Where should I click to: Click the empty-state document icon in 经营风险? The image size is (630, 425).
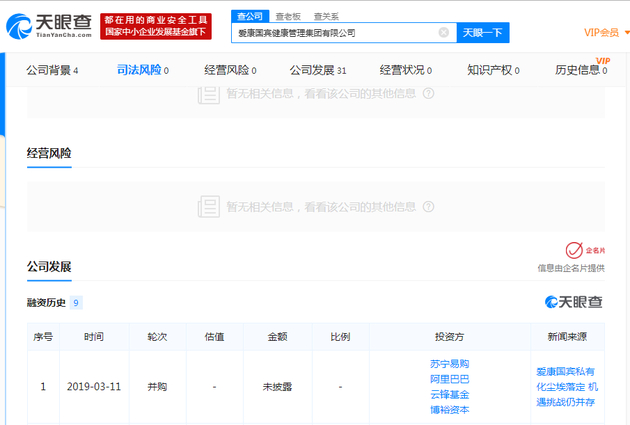(x=208, y=207)
